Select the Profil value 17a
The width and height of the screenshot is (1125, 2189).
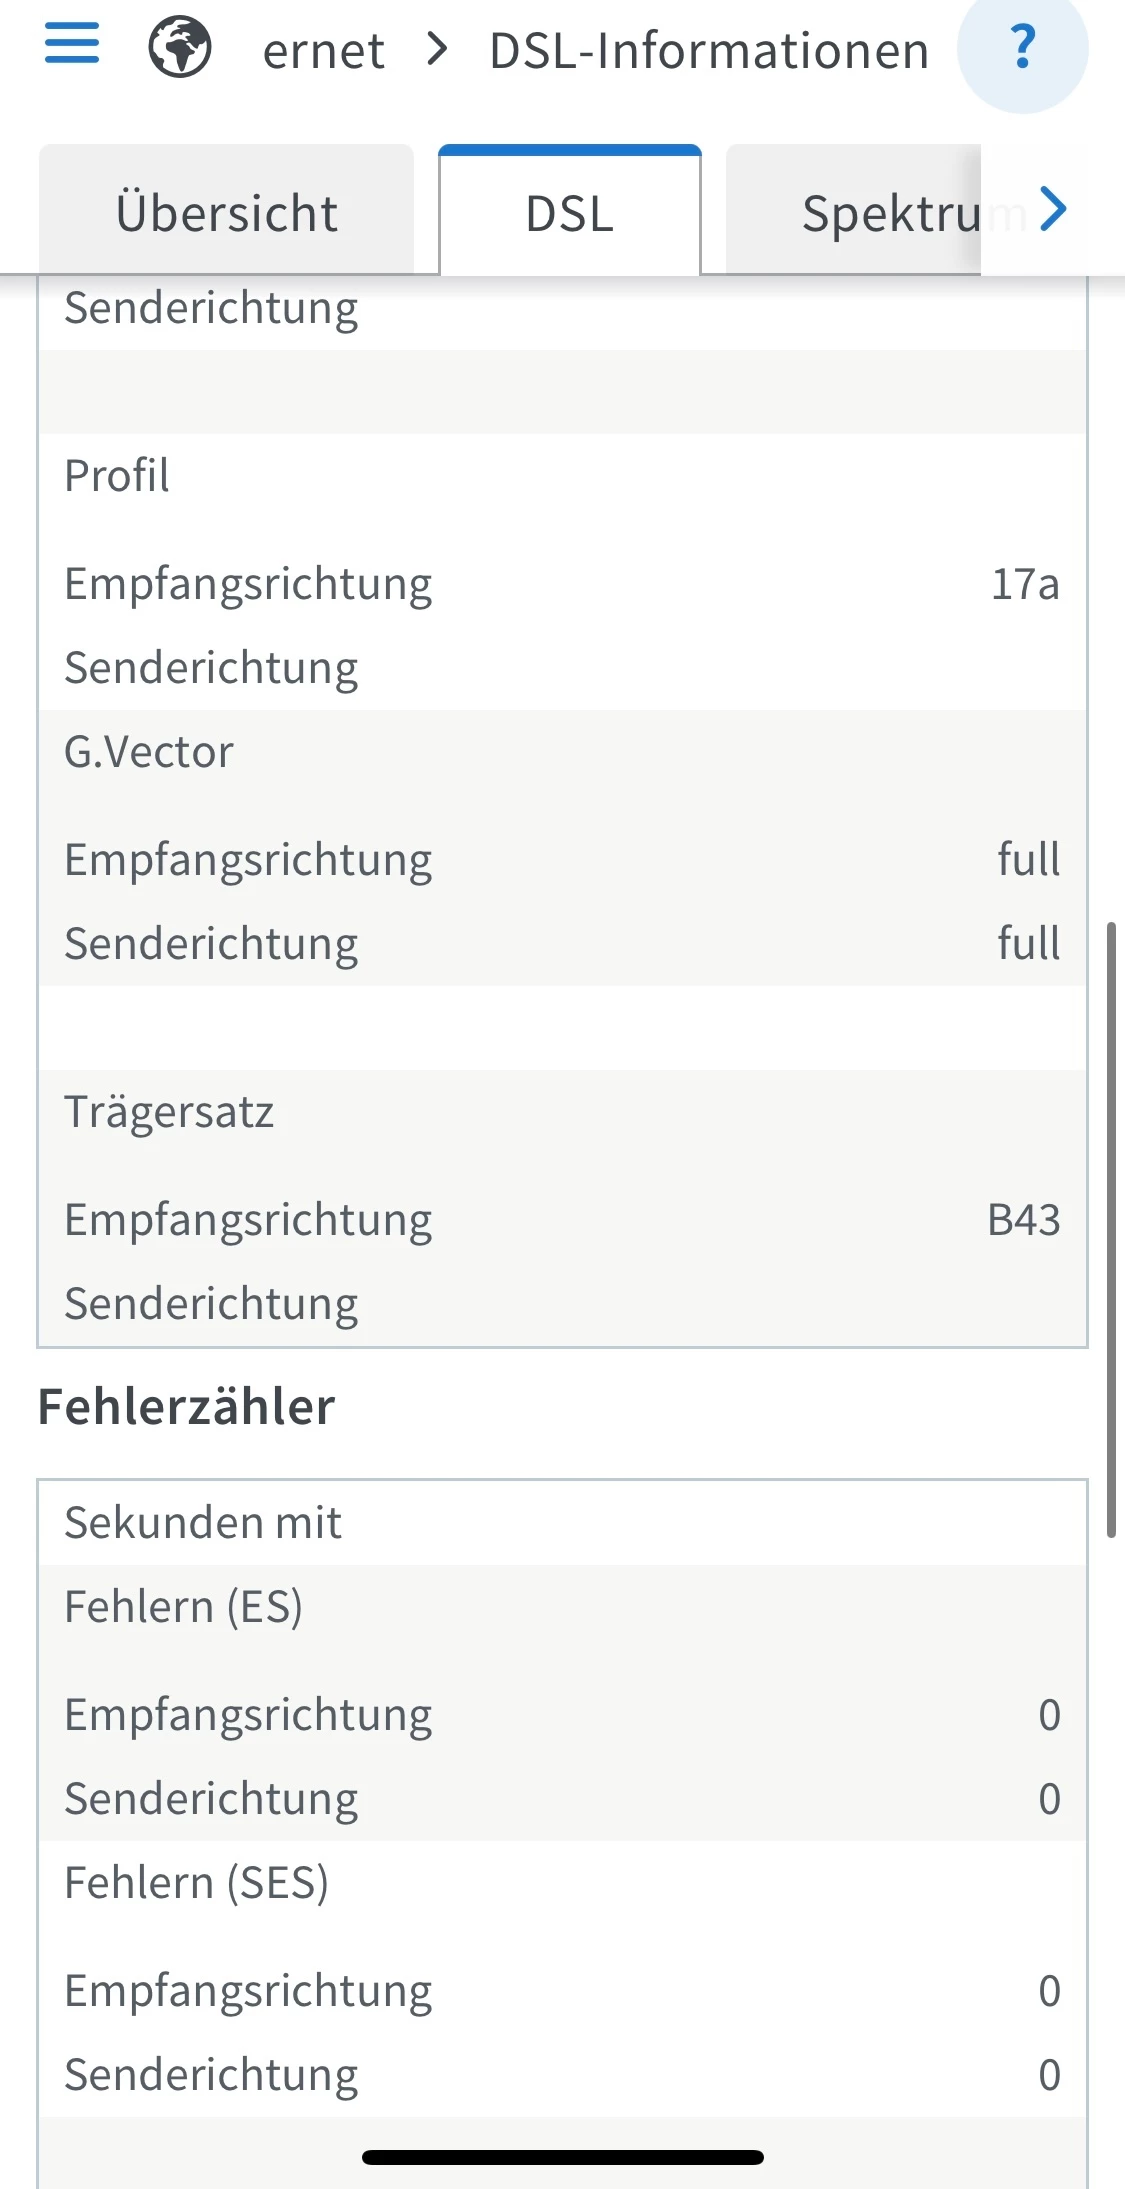pos(1024,584)
